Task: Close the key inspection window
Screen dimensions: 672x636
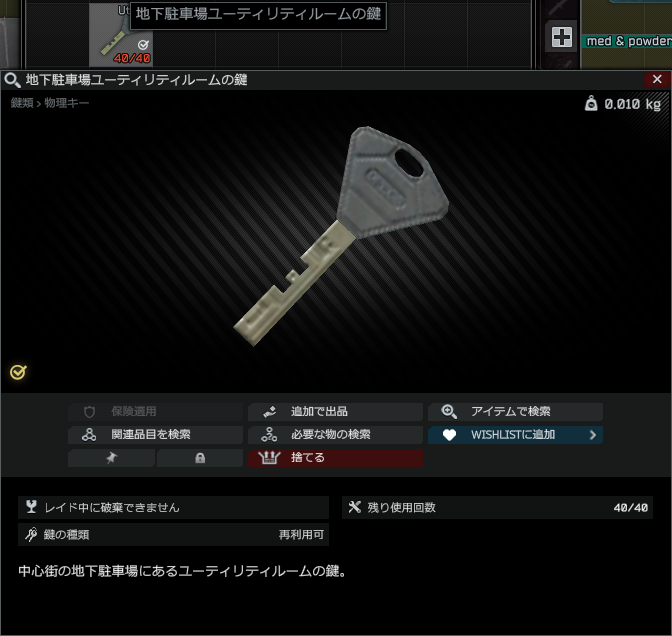Action: (657, 80)
